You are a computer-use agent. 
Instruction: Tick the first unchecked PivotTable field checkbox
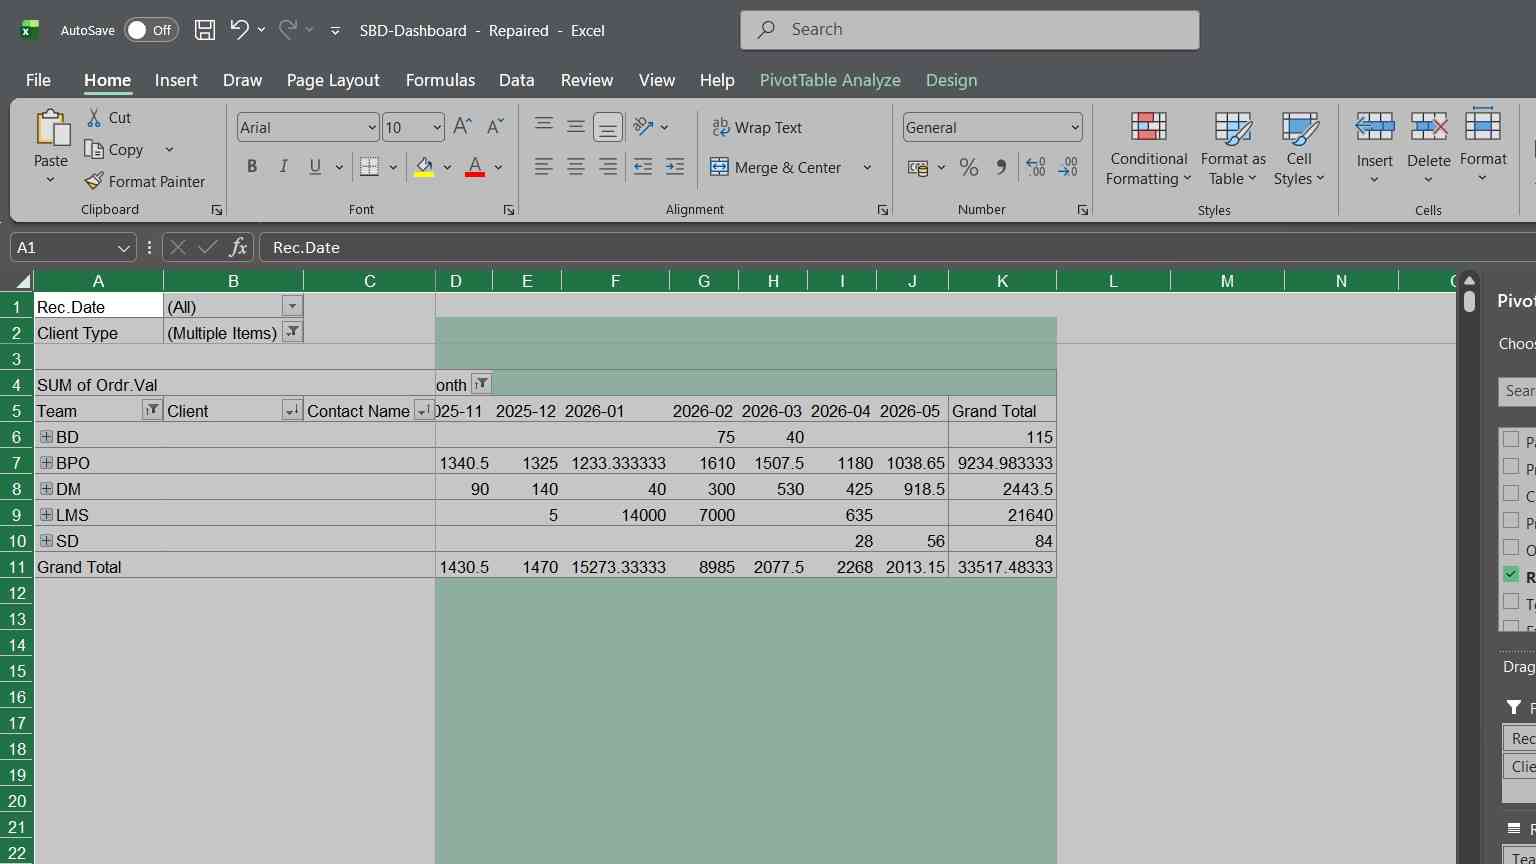tap(1511, 439)
